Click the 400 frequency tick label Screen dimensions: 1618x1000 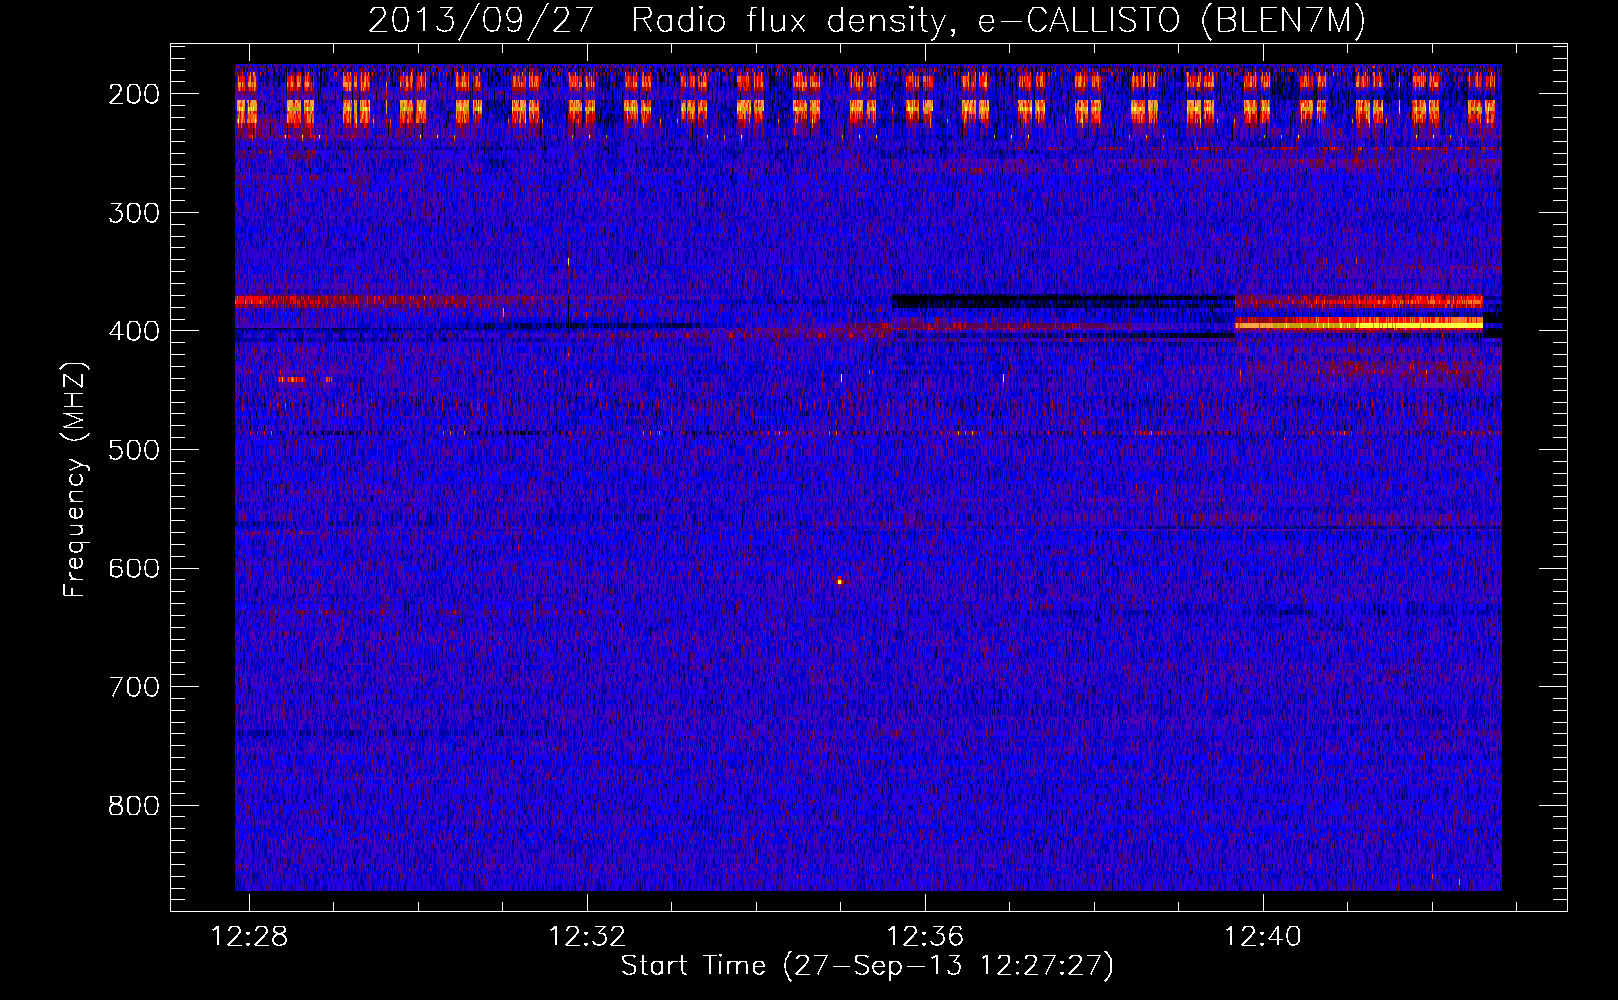tap(133, 331)
